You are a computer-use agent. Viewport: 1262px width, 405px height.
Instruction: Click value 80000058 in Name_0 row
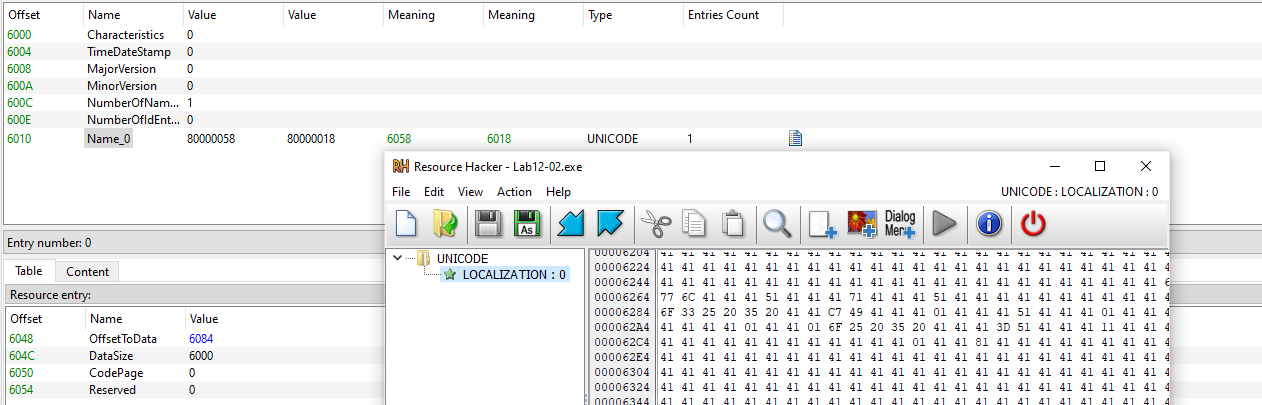(x=211, y=139)
